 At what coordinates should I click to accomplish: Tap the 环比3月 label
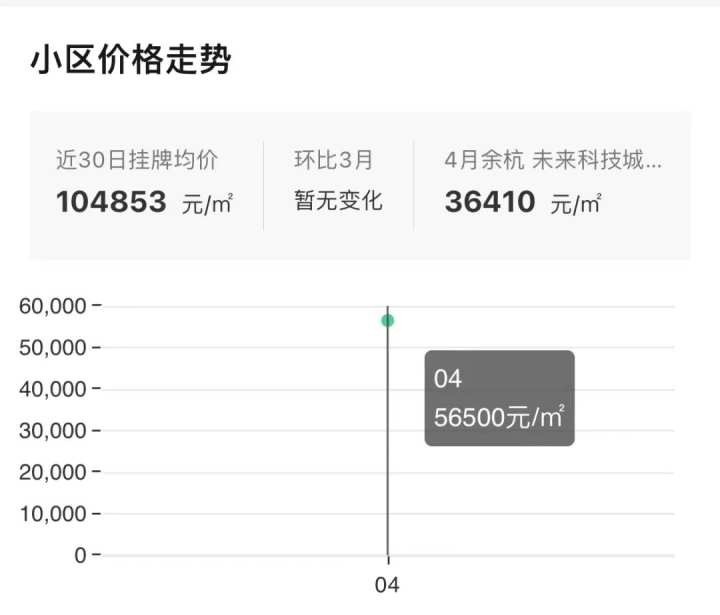(334, 160)
